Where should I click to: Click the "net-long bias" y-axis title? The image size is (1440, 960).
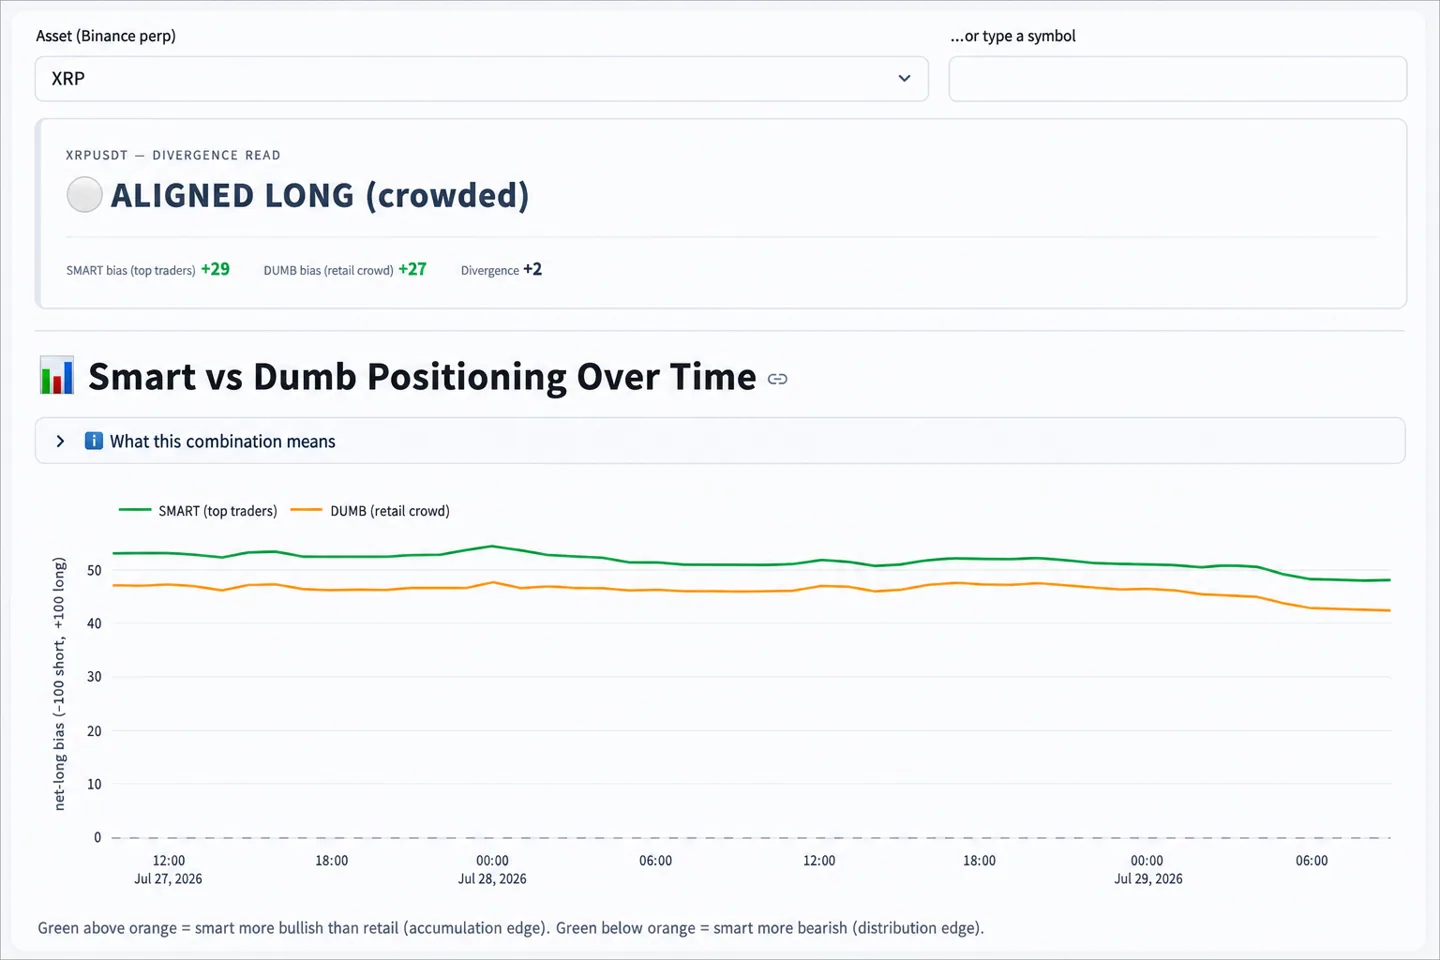[59, 684]
